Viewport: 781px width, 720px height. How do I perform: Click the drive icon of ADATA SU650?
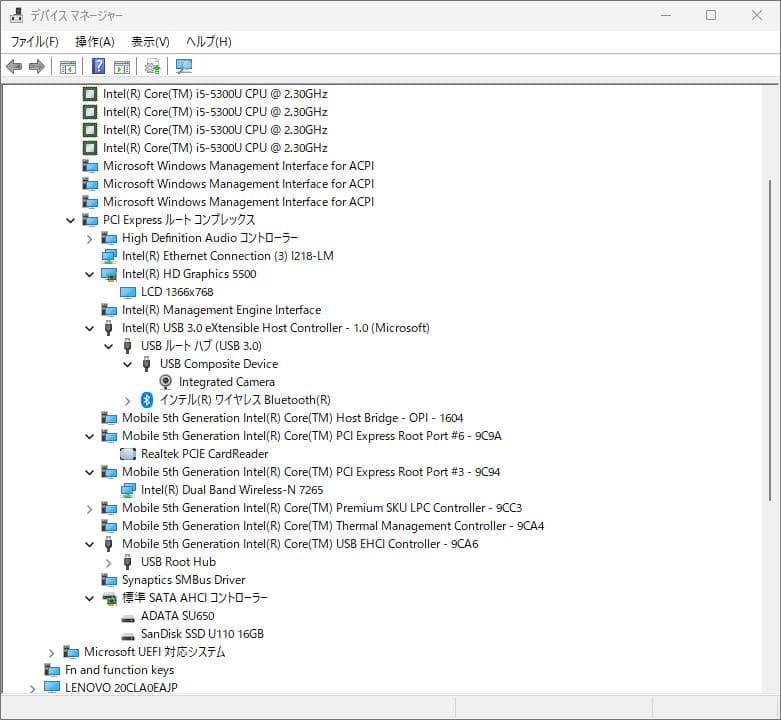128,618
